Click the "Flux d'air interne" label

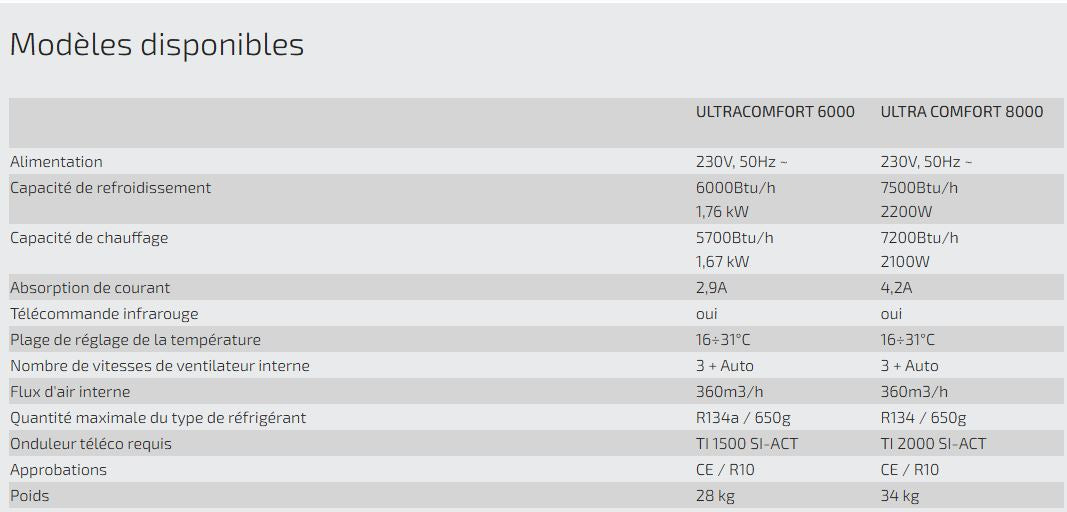click(70, 392)
